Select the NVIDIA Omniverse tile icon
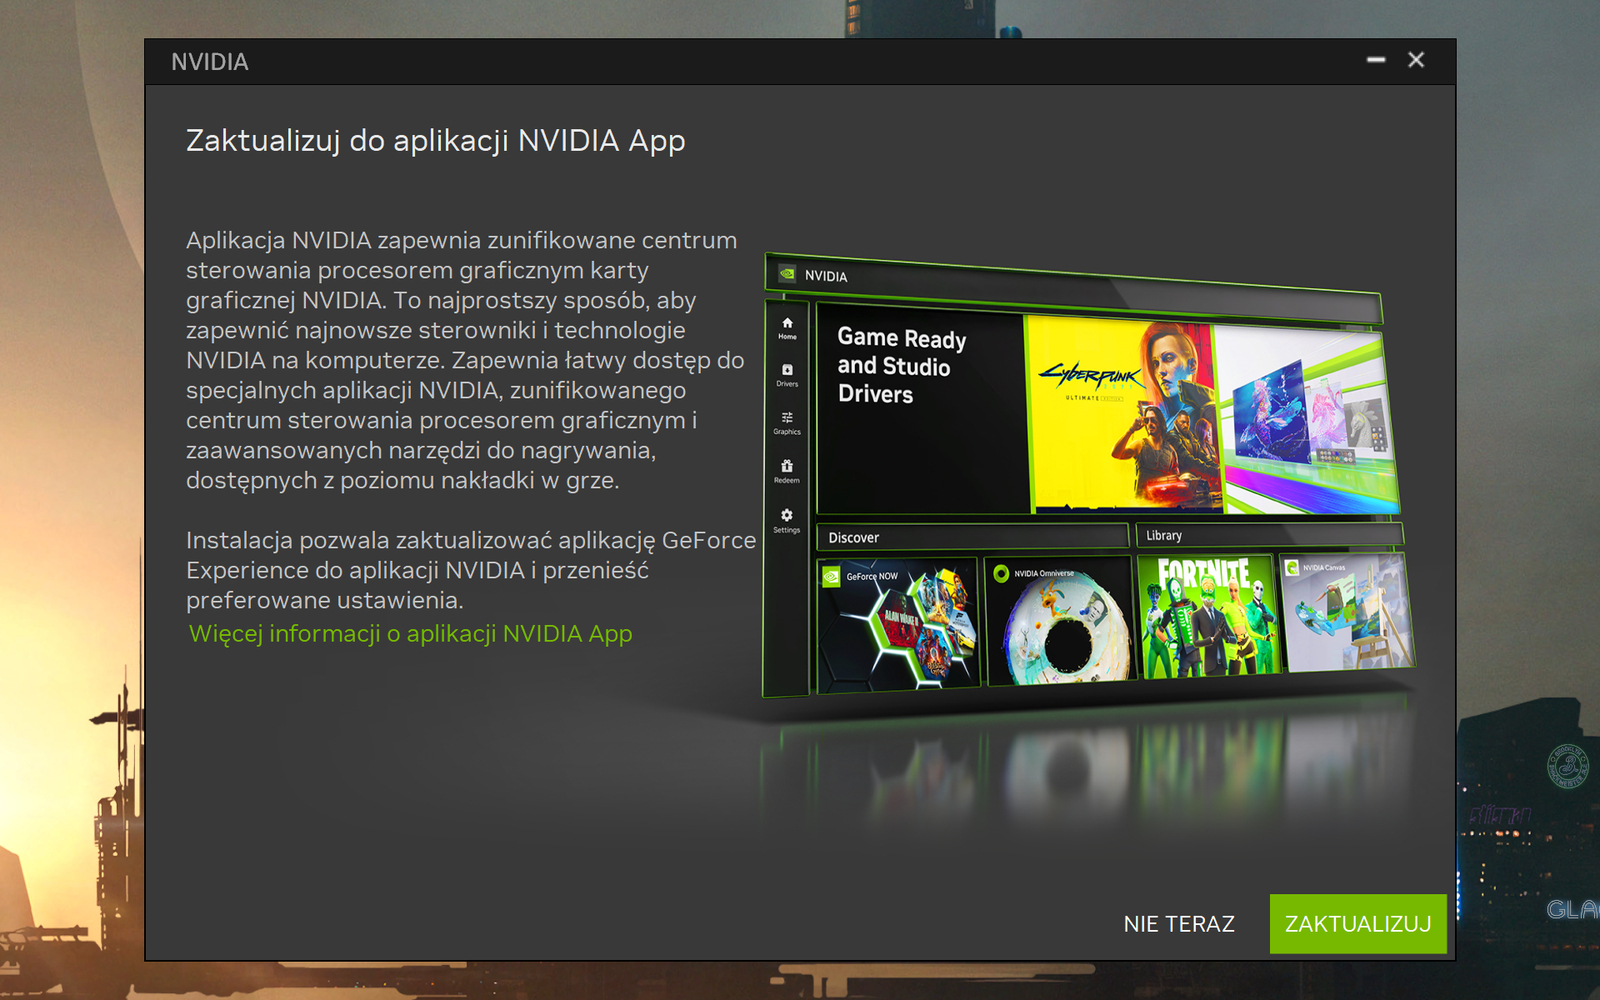The width and height of the screenshot is (1600, 1000). (x=1001, y=573)
